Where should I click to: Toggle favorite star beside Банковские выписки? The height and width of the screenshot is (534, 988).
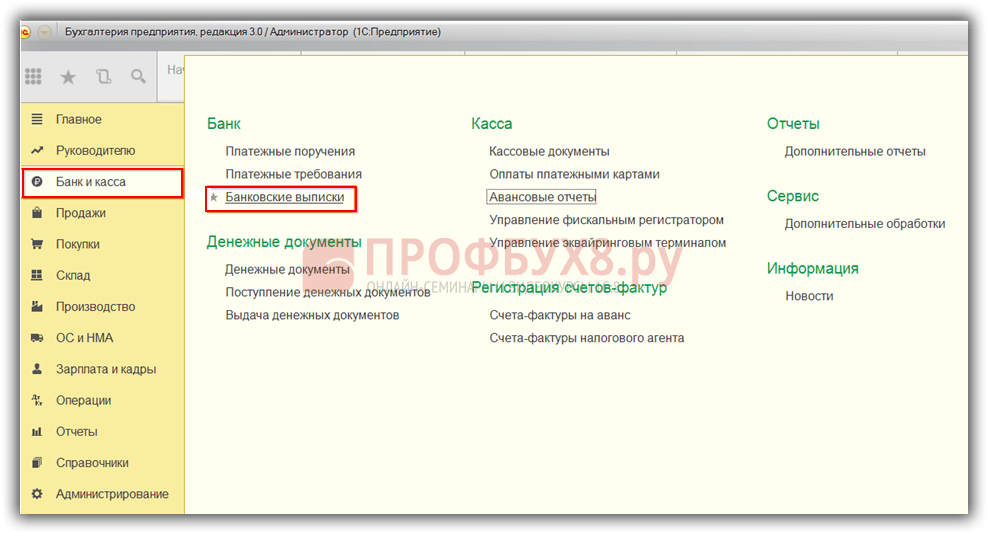[214, 197]
